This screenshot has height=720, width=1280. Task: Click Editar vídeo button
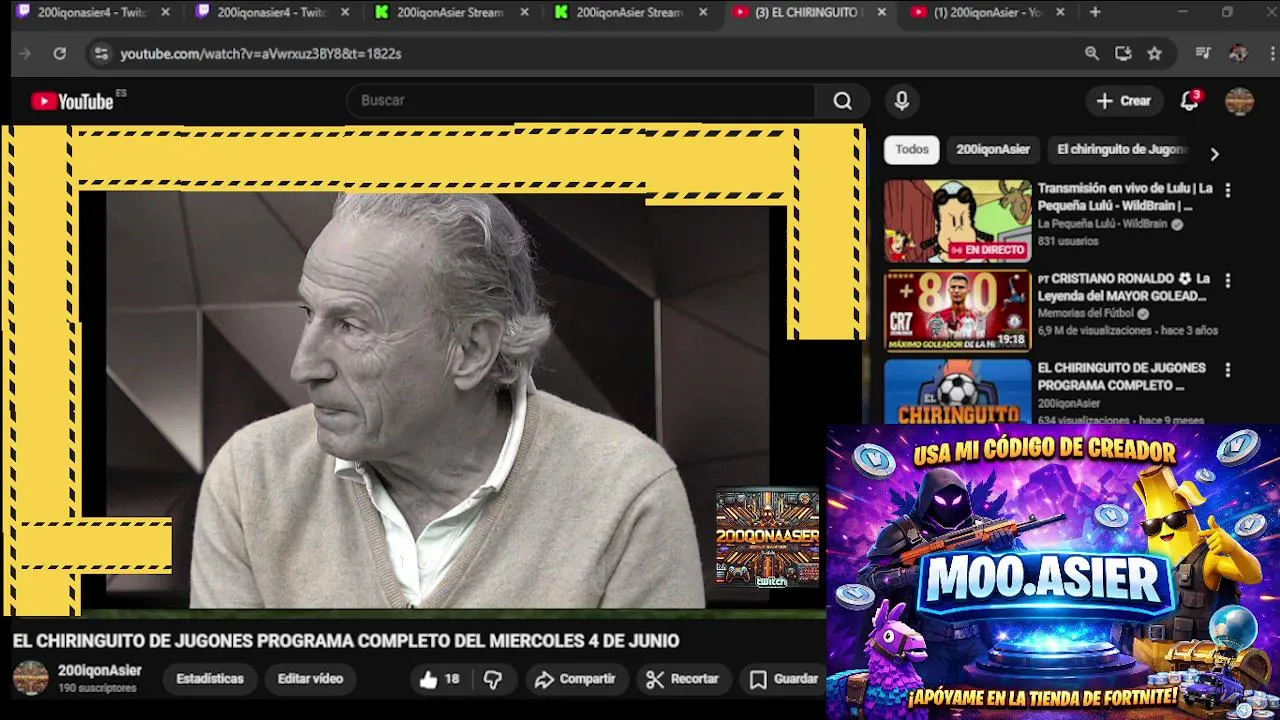point(310,679)
